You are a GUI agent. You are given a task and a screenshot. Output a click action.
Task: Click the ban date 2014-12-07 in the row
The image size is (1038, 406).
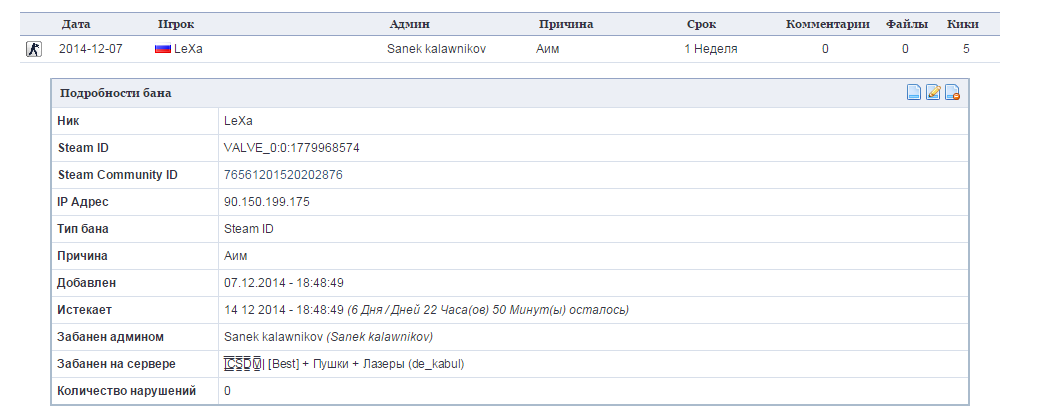91,49
